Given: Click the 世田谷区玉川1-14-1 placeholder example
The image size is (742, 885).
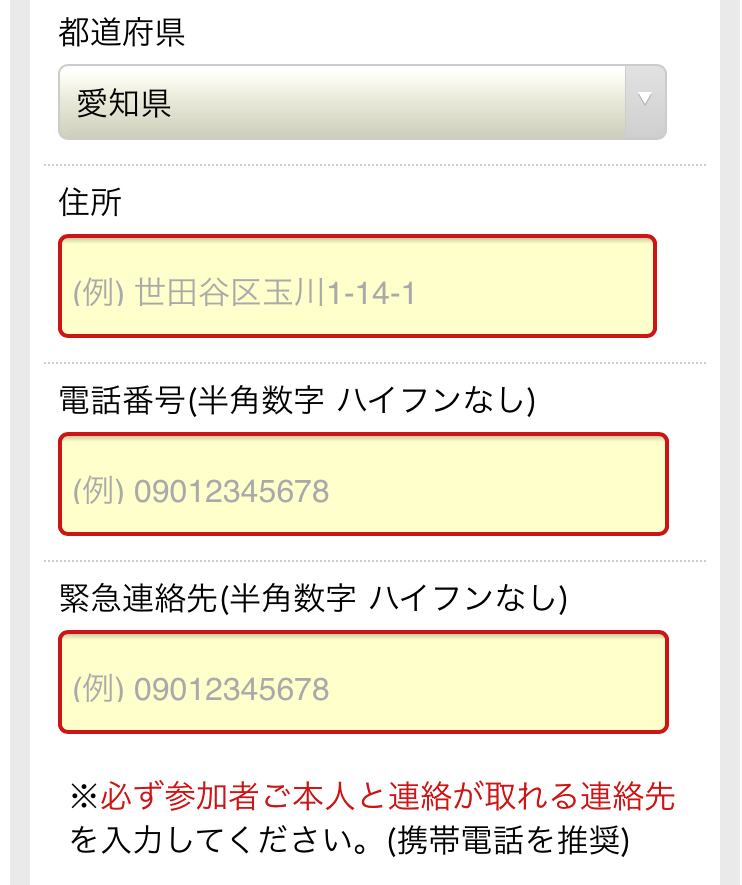Looking at the screenshot, I should tap(275, 293).
